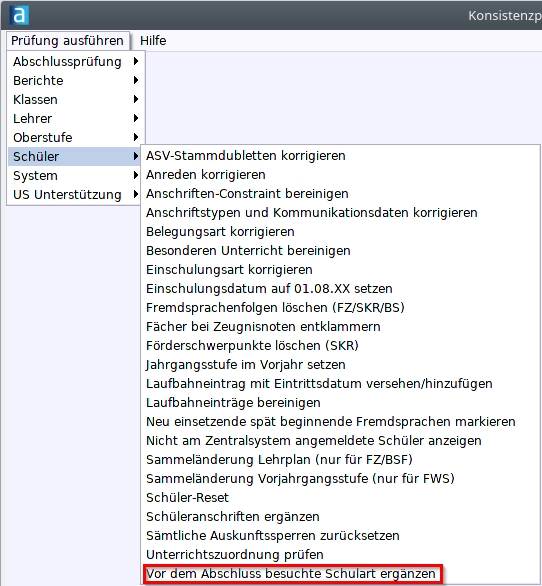Choose Belegungsart korrigieren

(340, 231)
